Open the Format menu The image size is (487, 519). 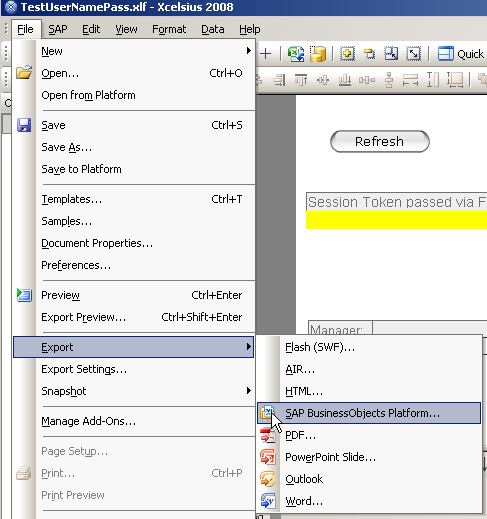pyautogui.click(x=169, y=29)
